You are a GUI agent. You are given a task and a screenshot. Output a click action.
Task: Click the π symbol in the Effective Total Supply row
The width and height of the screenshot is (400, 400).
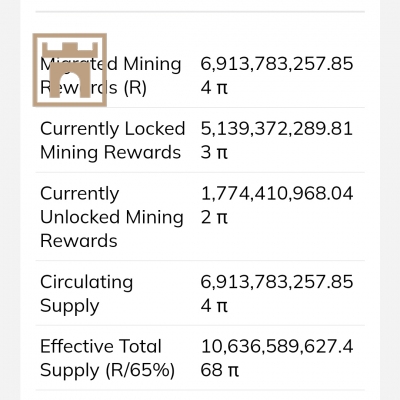(x=233, y=371)
